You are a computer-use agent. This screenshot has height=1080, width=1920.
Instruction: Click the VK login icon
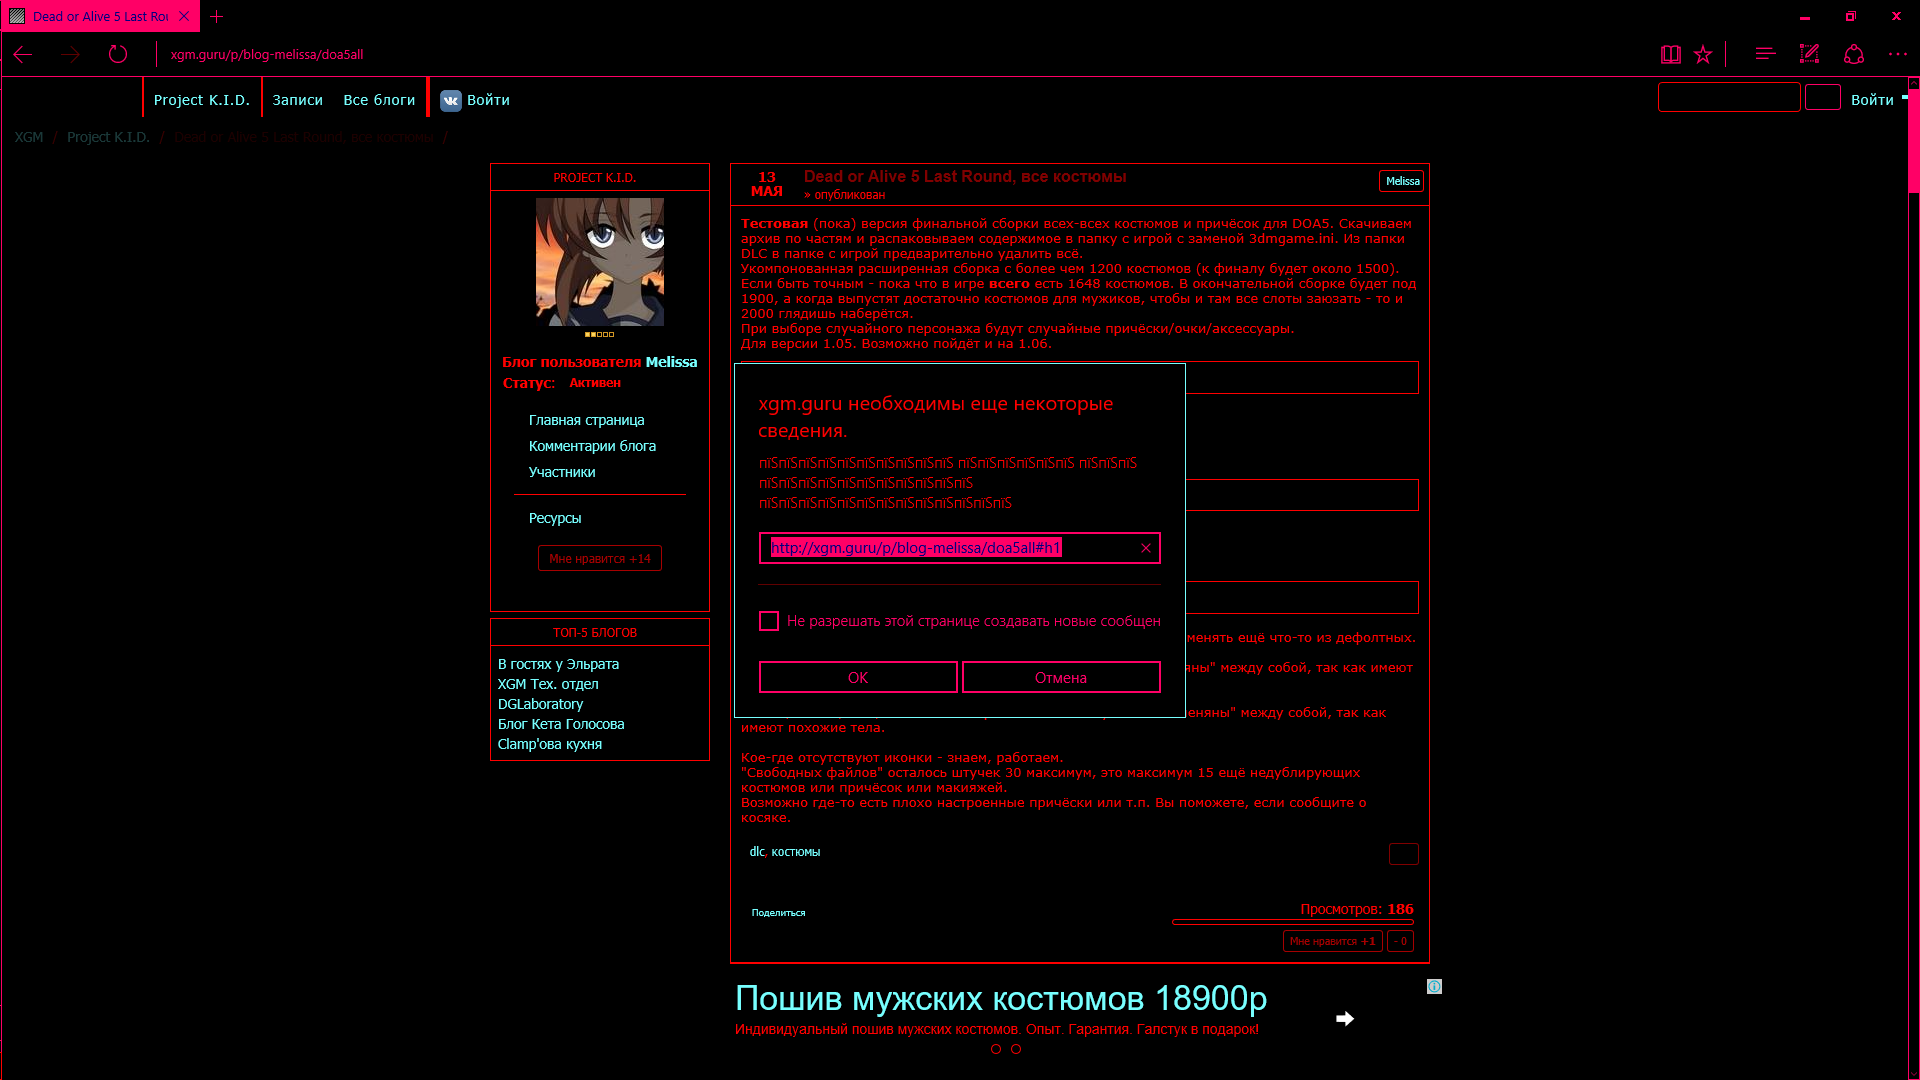[451, 100]
